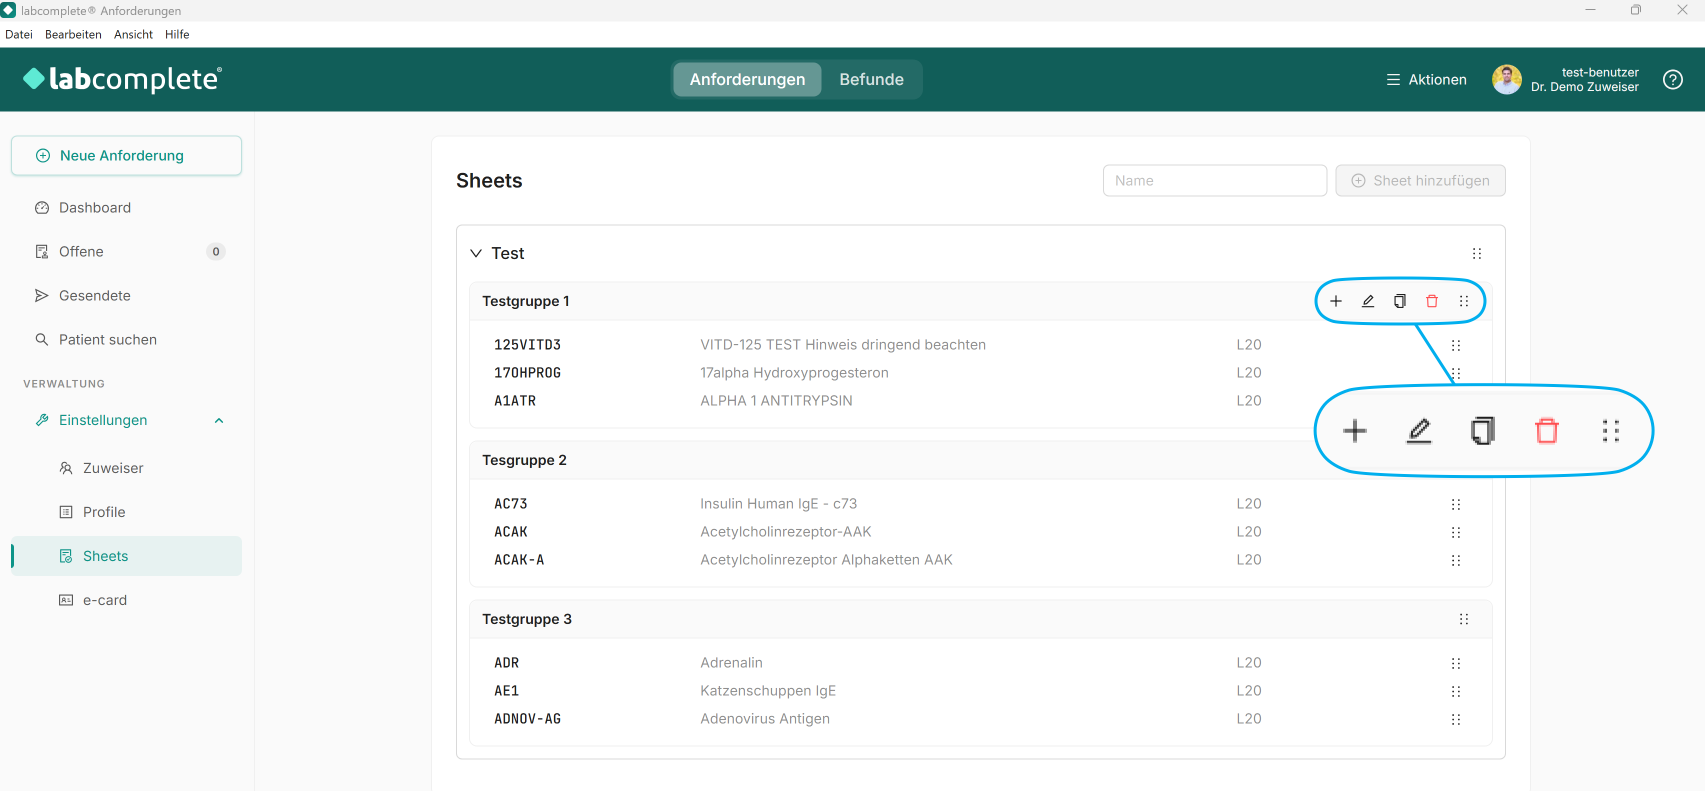Image resolution: width=1705 pixels, height=791 pixels.
Task: Open the Datei menu
Action: 19,34
